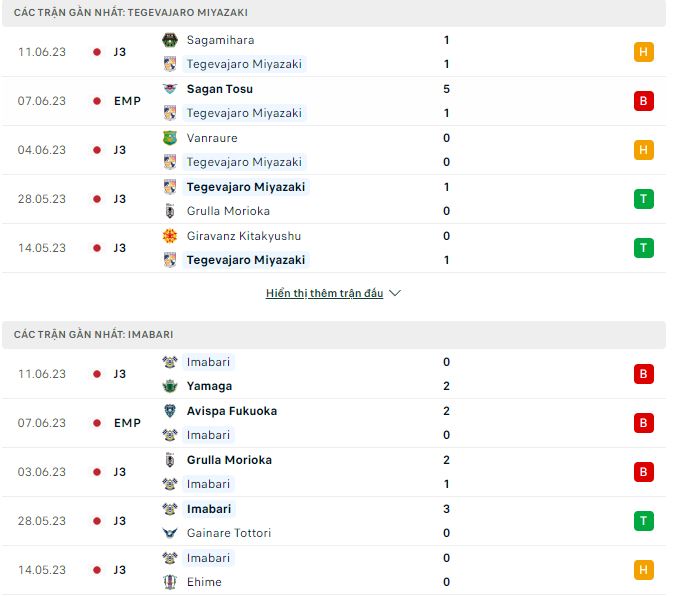
Task: Click the Giravanz Kitakyushu sun logo
Action: point(169,236)
